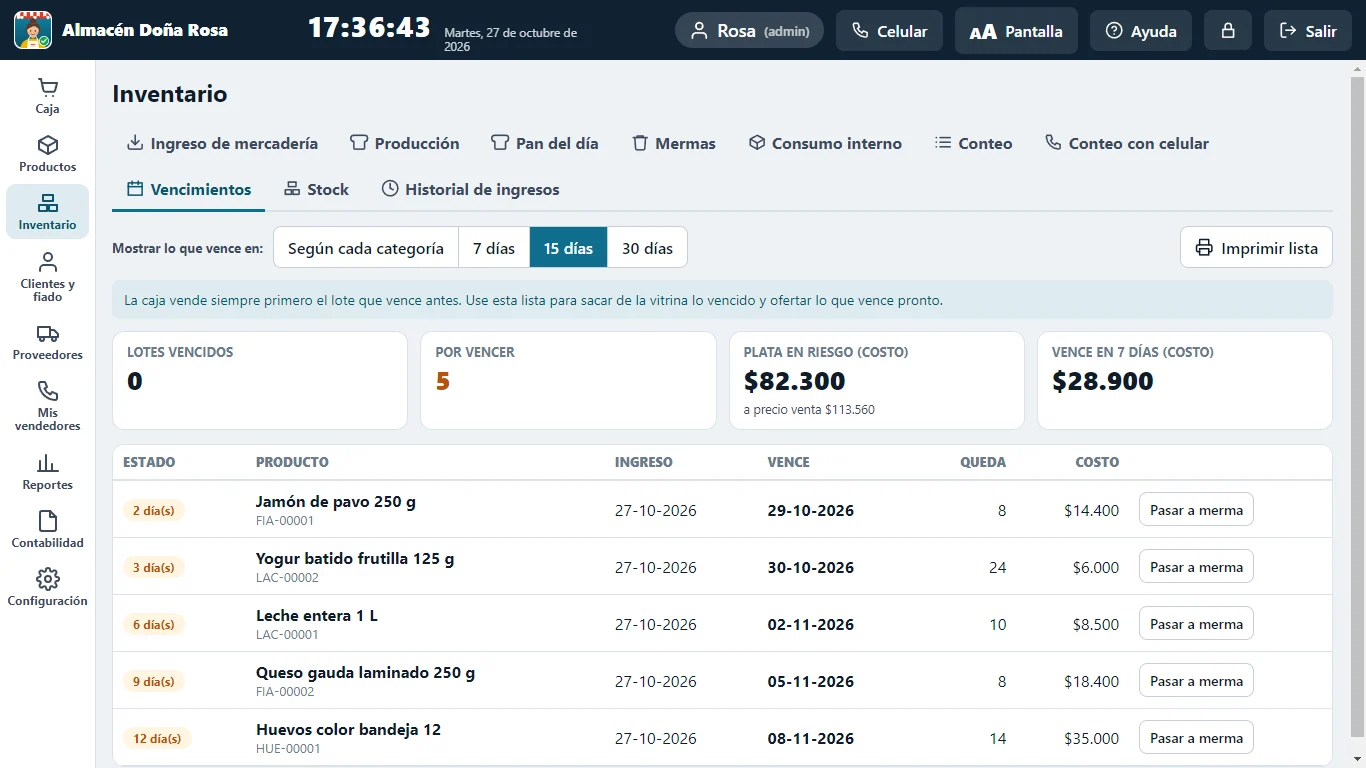Switch to Consumo interno tab
Screen dimensions: 1366x768
coord(825,143)
